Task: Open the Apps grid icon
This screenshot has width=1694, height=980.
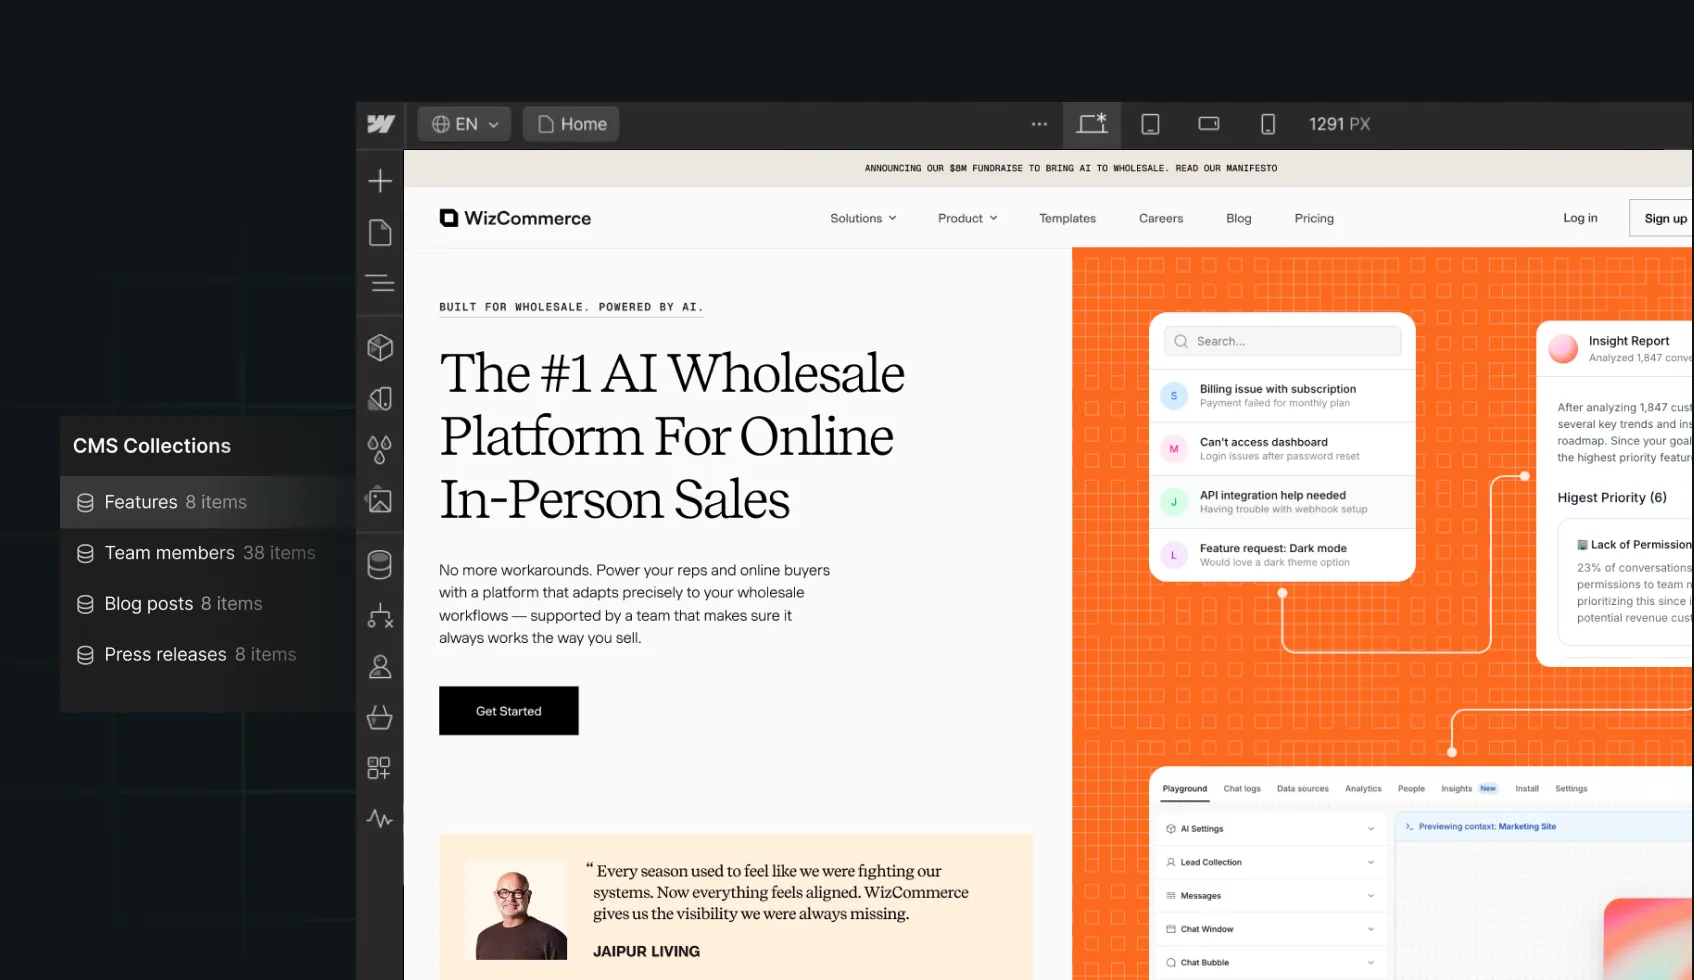Action: 380,768
